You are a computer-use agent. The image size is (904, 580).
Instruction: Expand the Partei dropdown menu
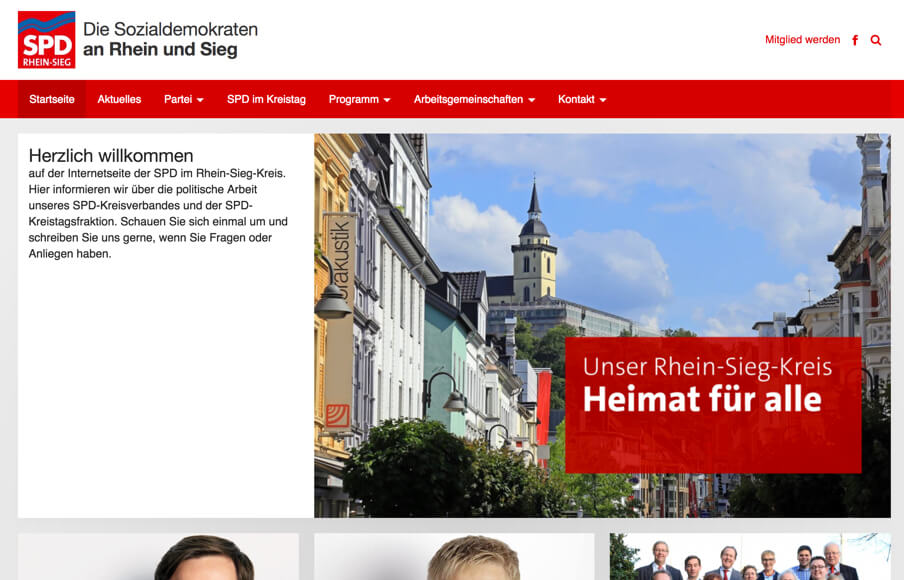(183, 99)
